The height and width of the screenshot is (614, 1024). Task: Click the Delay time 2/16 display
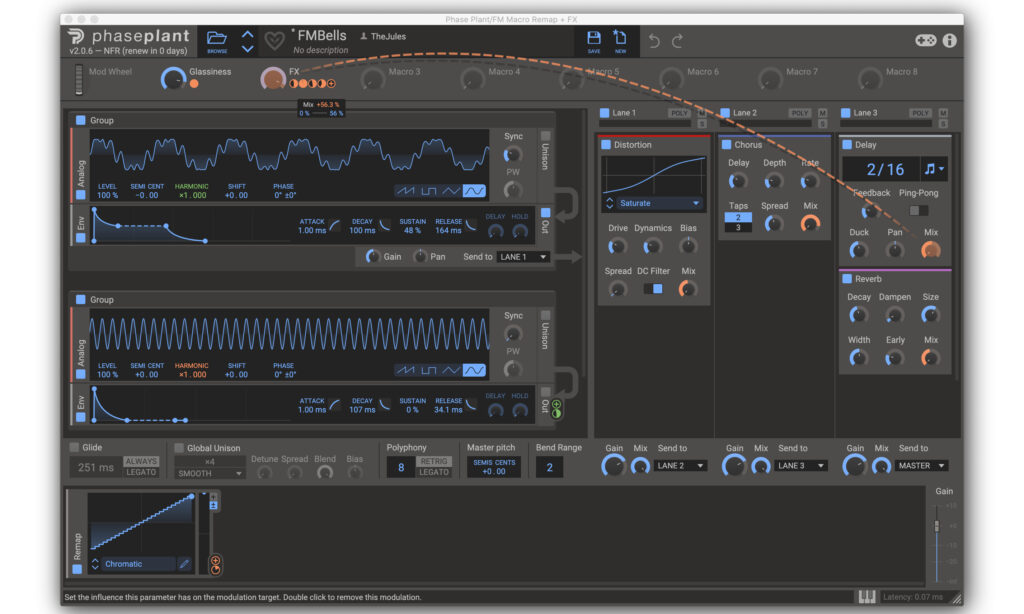point(882,169)
